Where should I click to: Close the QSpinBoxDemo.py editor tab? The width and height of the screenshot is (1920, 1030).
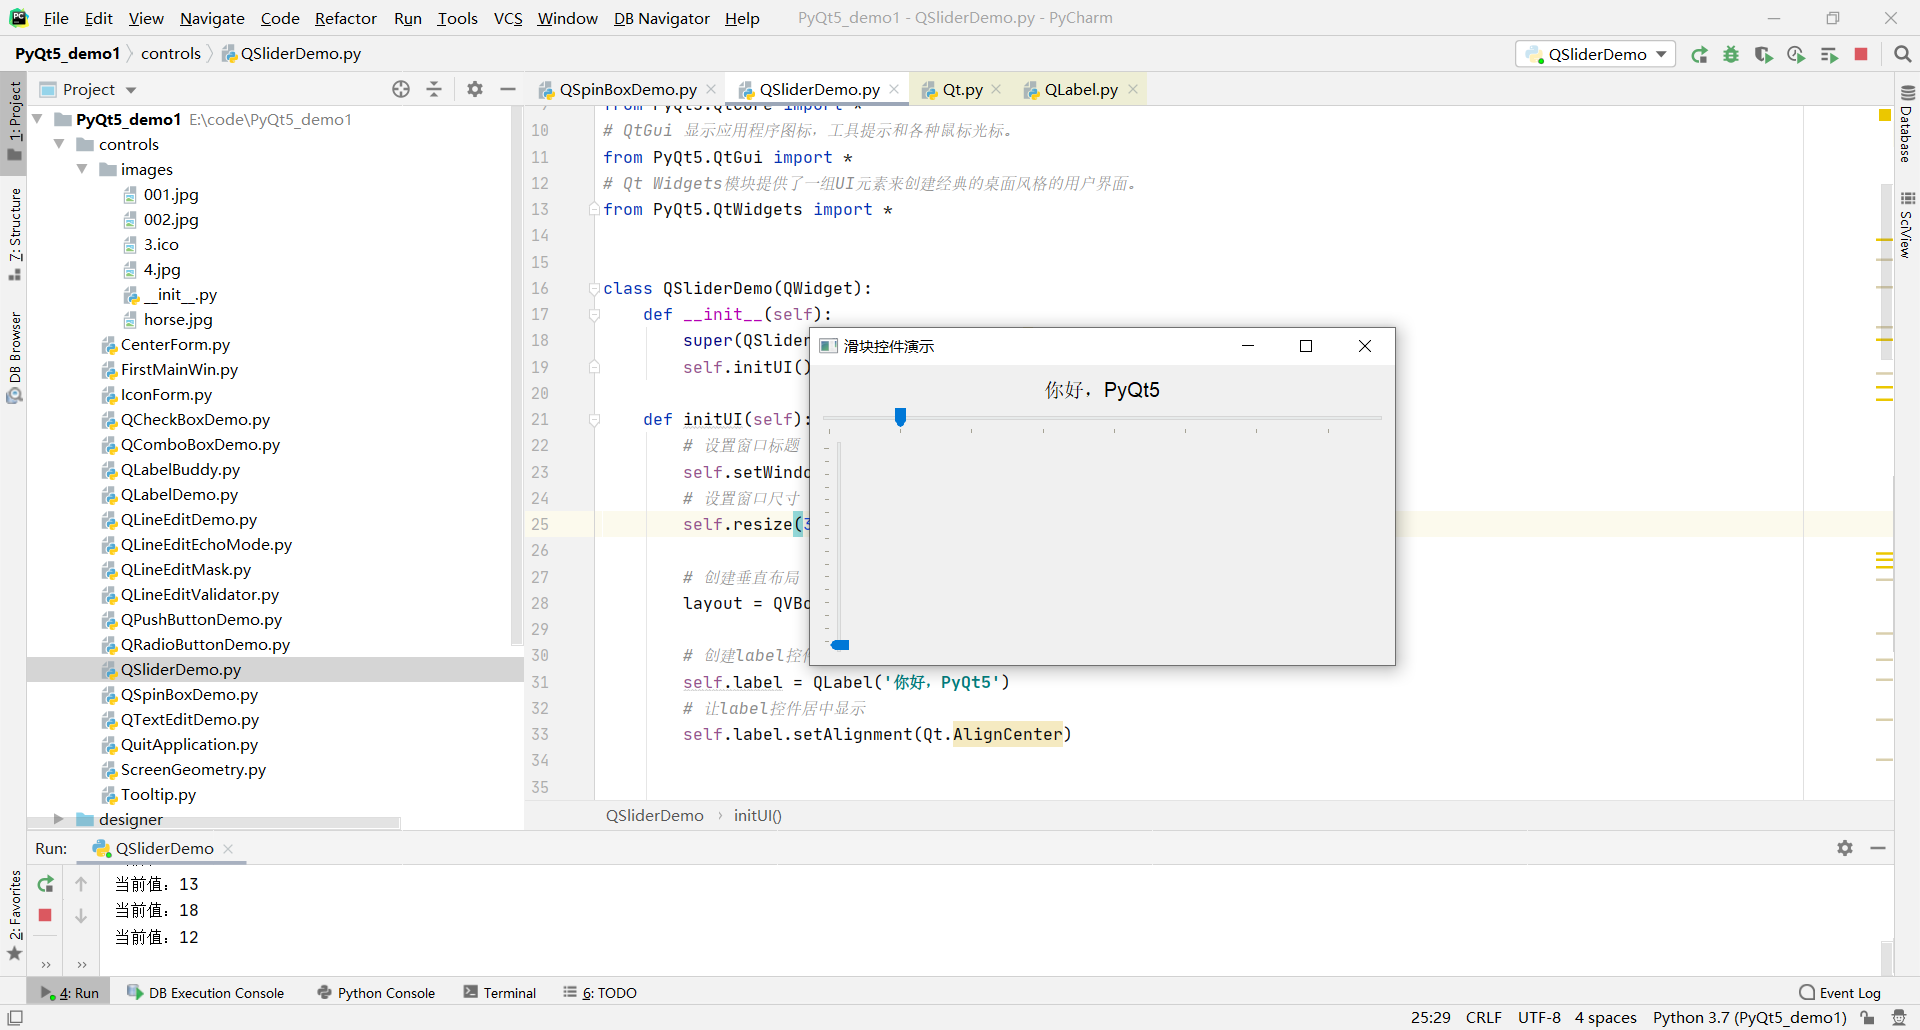[711, 89]
